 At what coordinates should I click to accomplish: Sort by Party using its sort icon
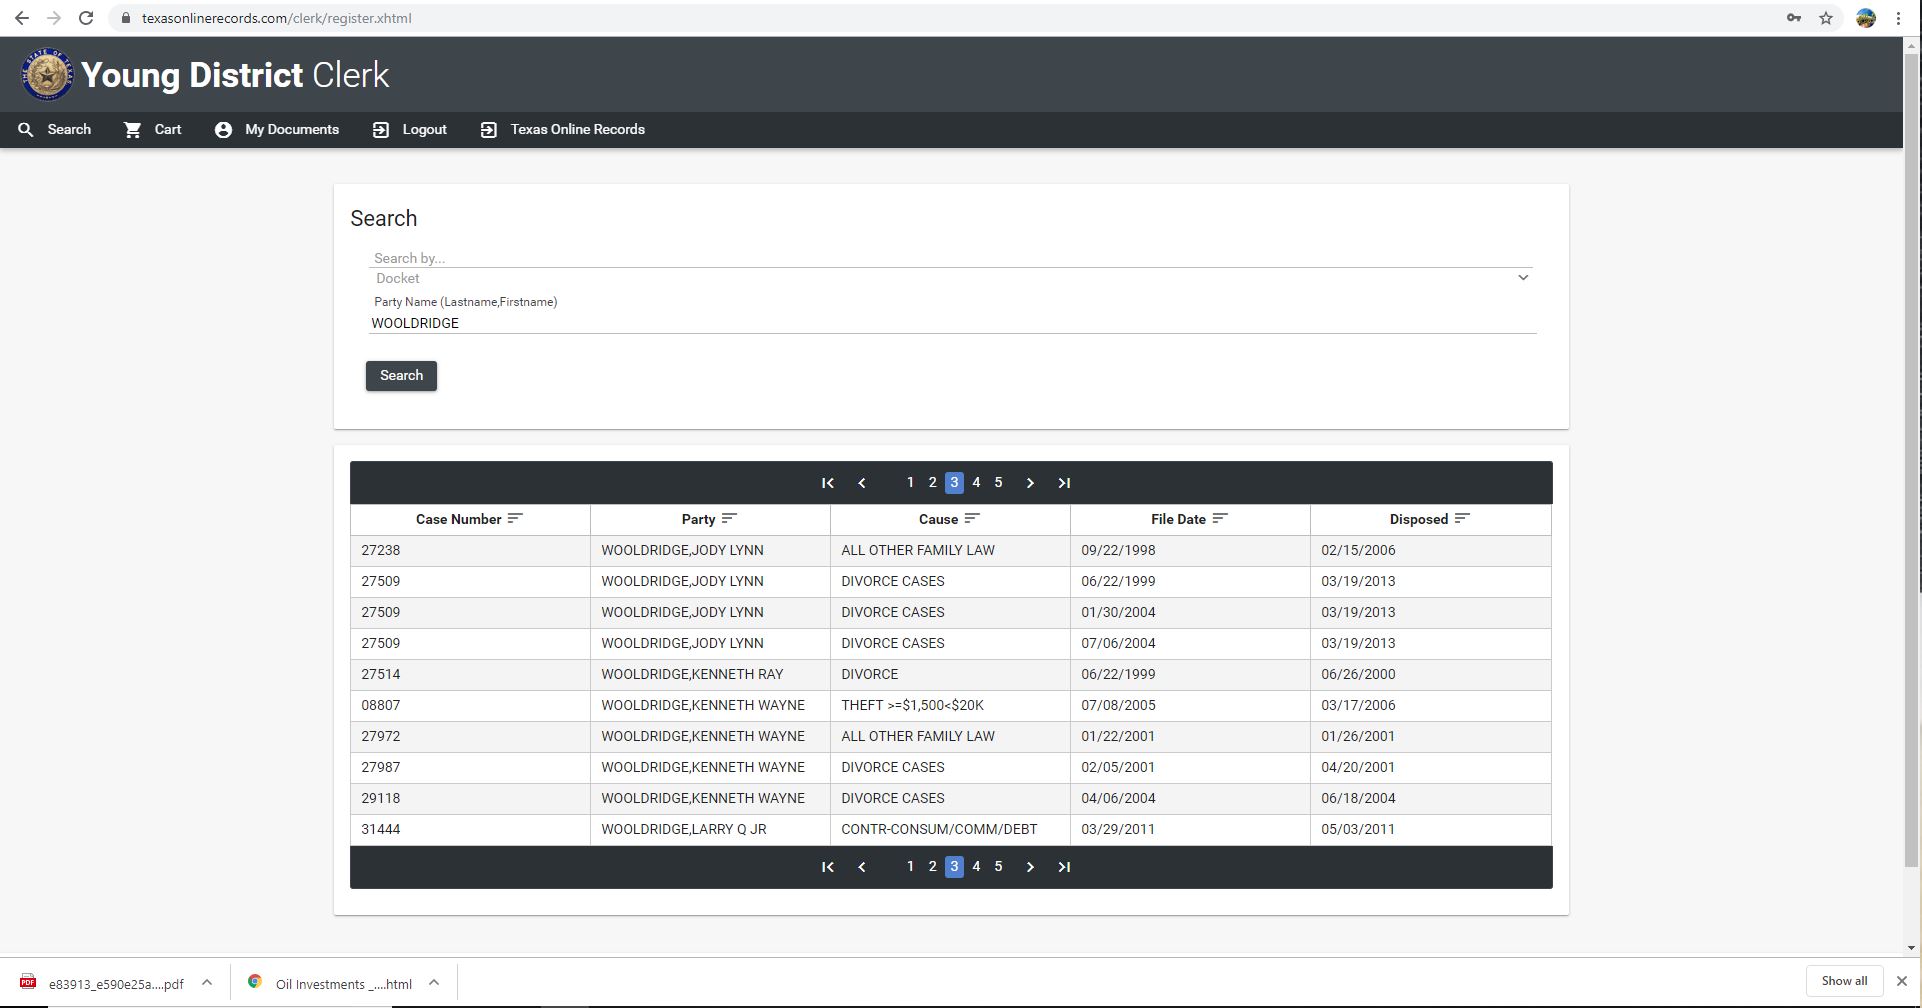(x=729, y=518)
